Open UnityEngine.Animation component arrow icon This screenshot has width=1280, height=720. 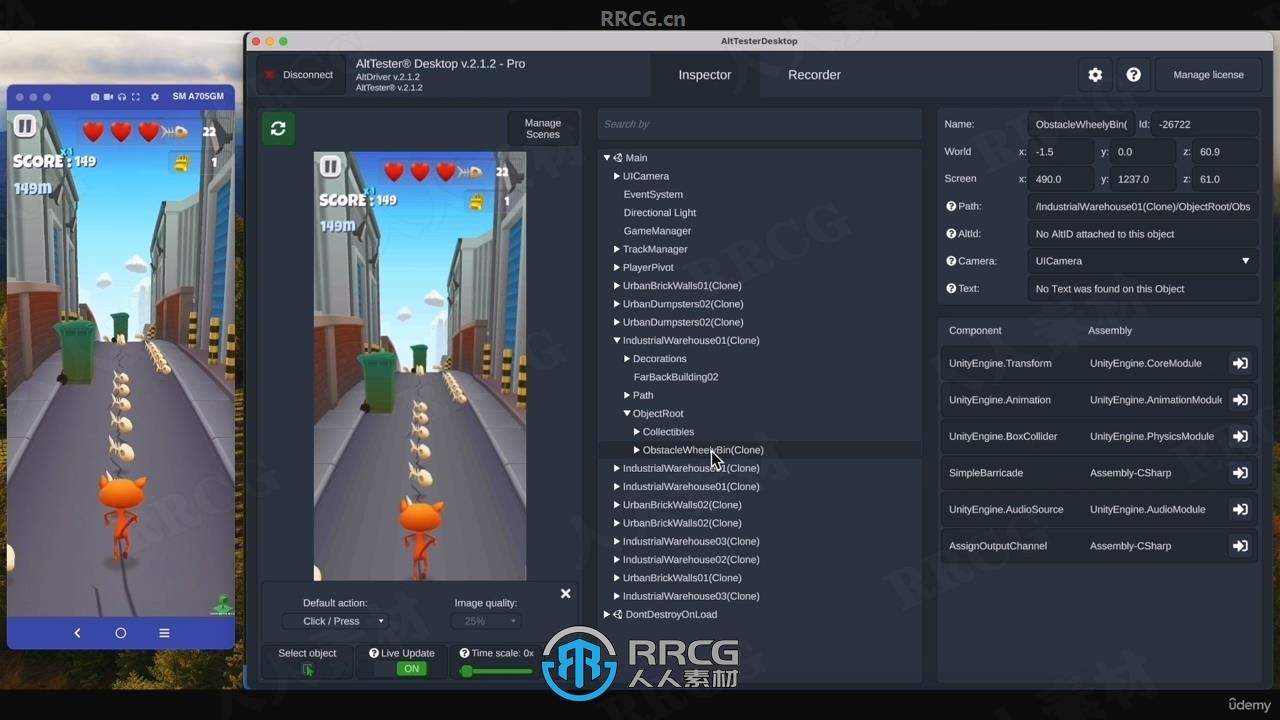click(1240, 400)
